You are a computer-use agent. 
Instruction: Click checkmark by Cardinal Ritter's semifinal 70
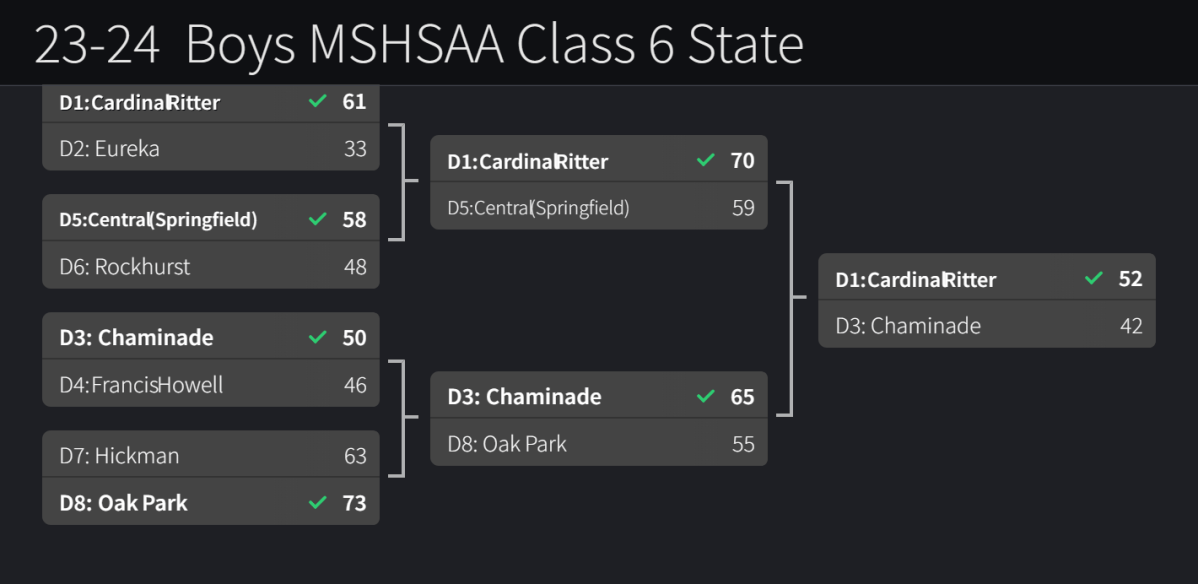(x=706, y=160)
